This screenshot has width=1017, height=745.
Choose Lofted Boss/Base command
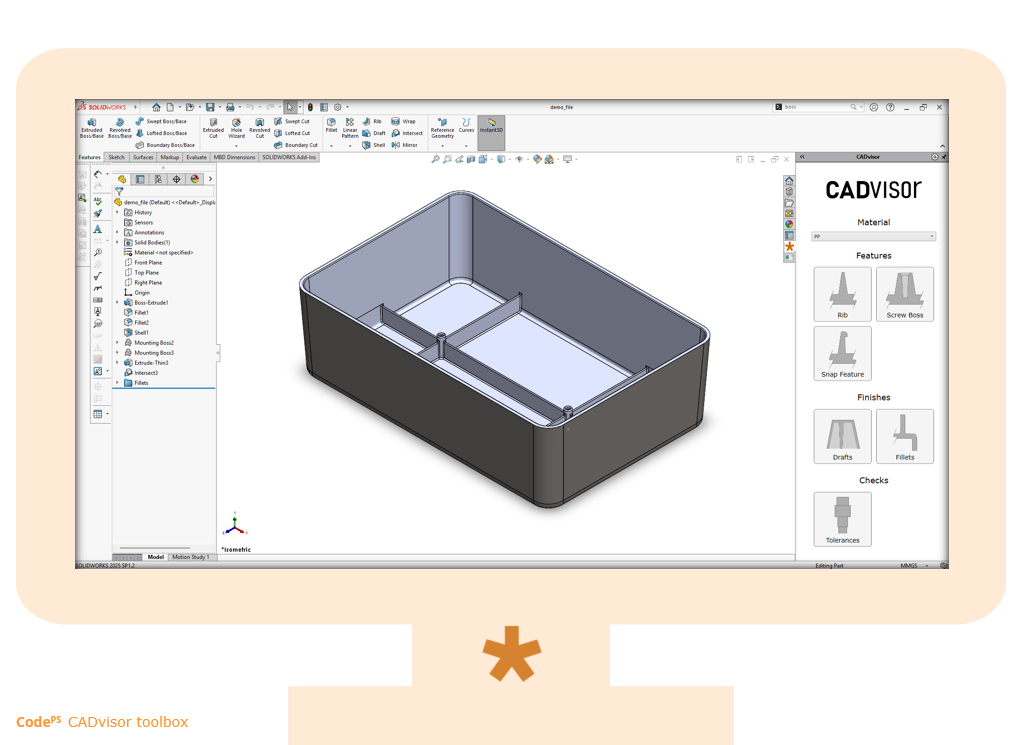162,133
